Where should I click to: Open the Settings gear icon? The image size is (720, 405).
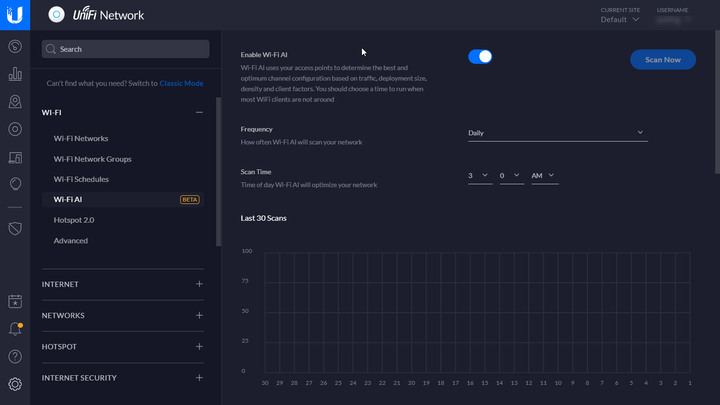point(15,384)
